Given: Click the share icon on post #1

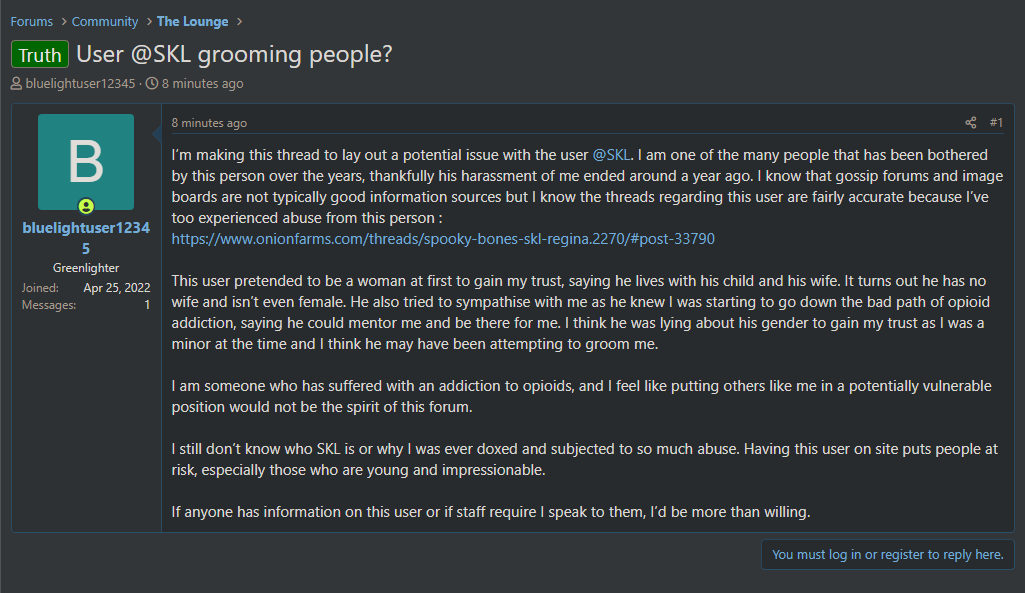Looking at the screenshot, I should pos(971,123).
